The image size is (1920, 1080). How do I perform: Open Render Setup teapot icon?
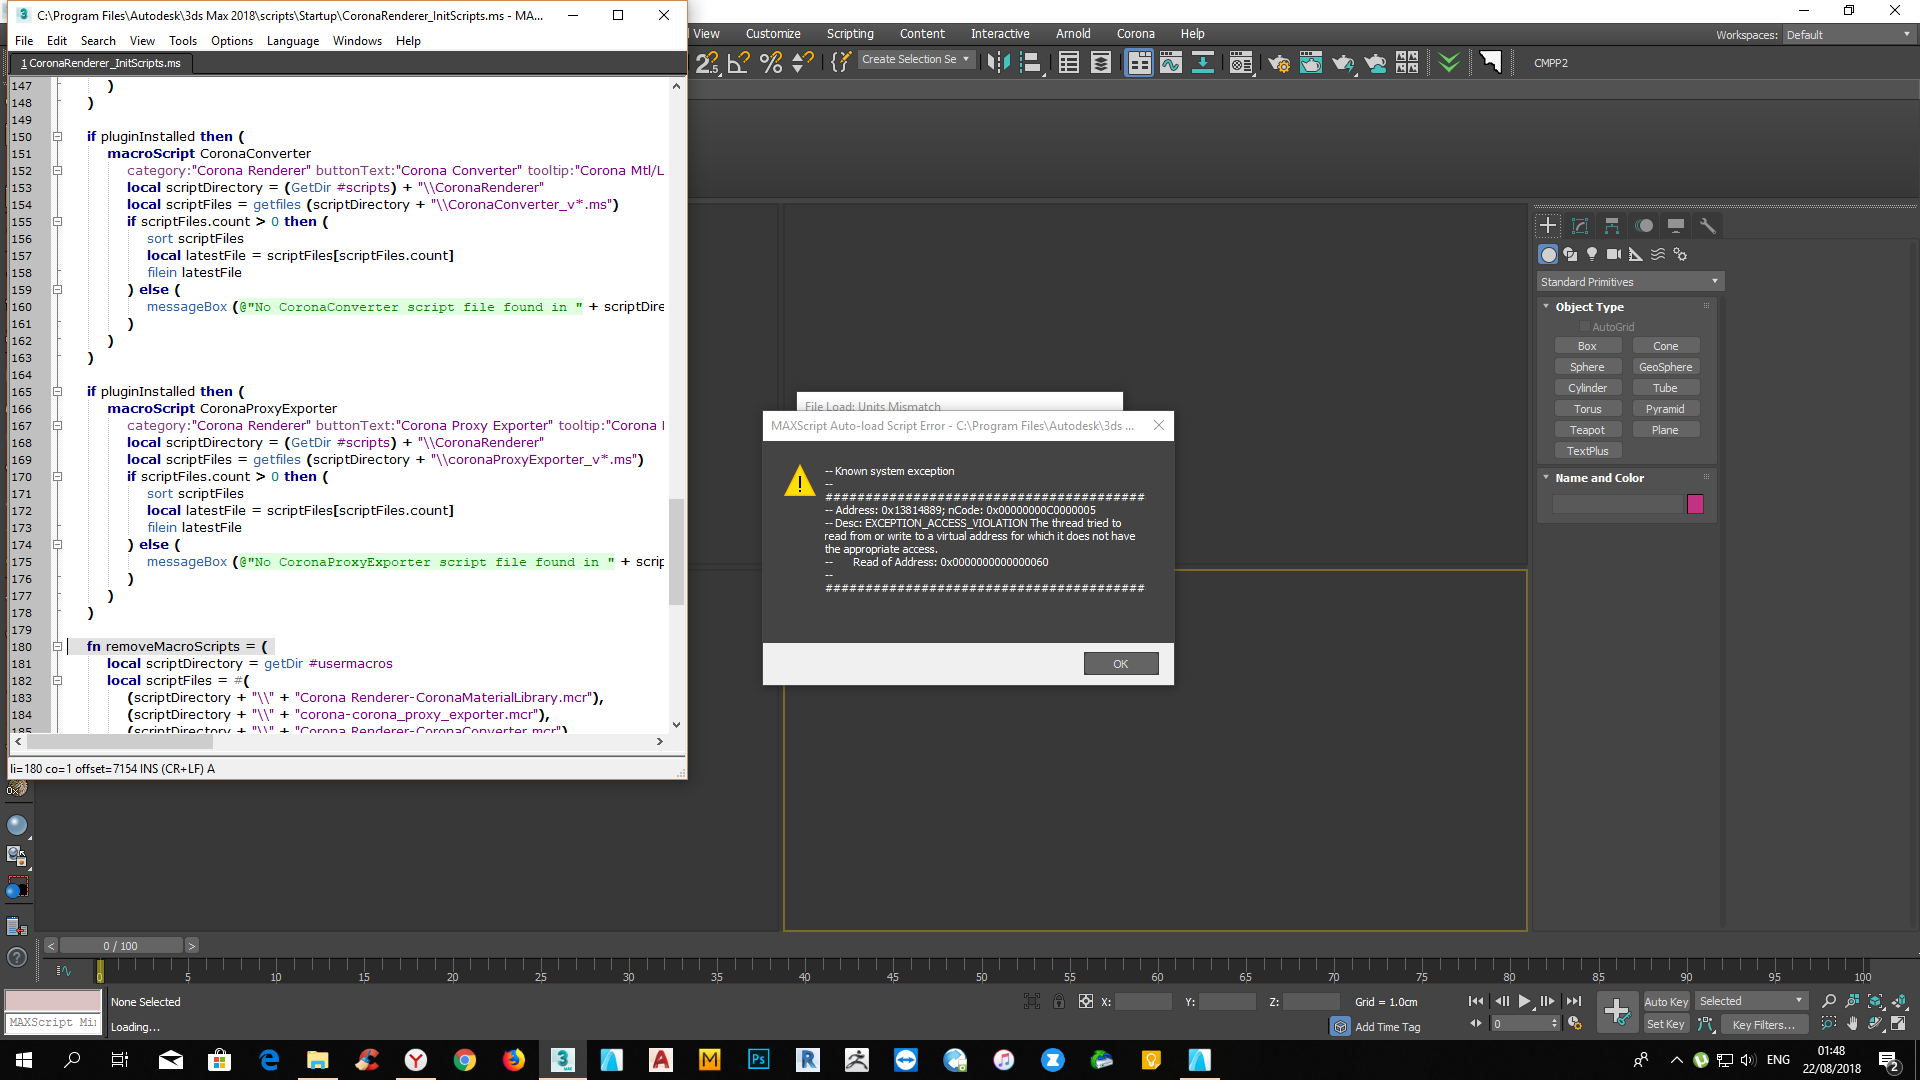pyautogui.click(x=1279, y=63)
